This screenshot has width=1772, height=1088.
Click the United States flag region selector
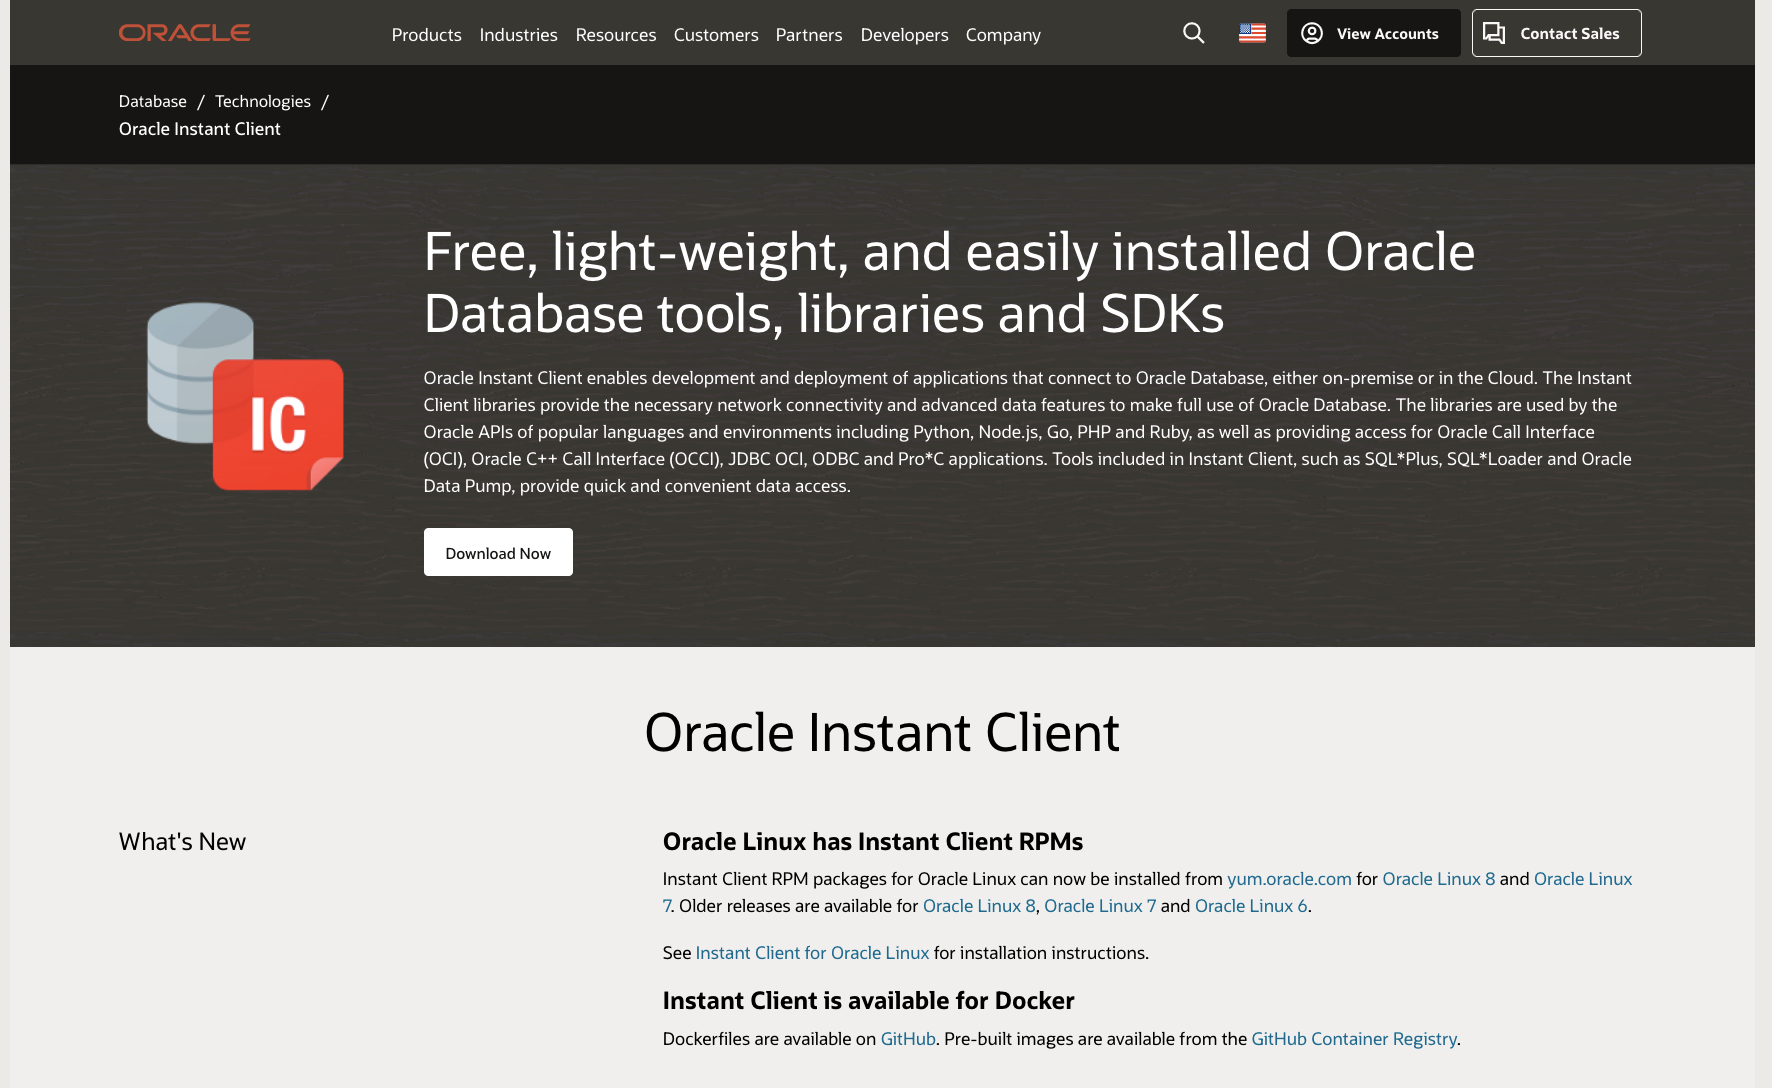click(1251, 32)
